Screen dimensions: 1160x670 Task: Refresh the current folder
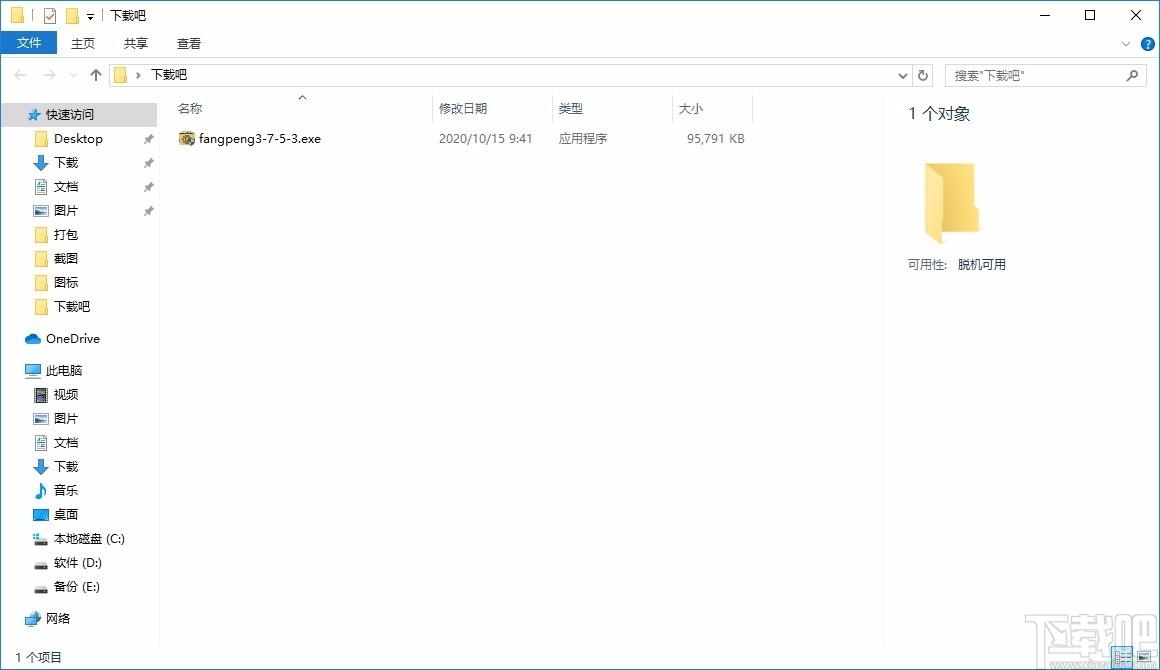coord(923,75)
